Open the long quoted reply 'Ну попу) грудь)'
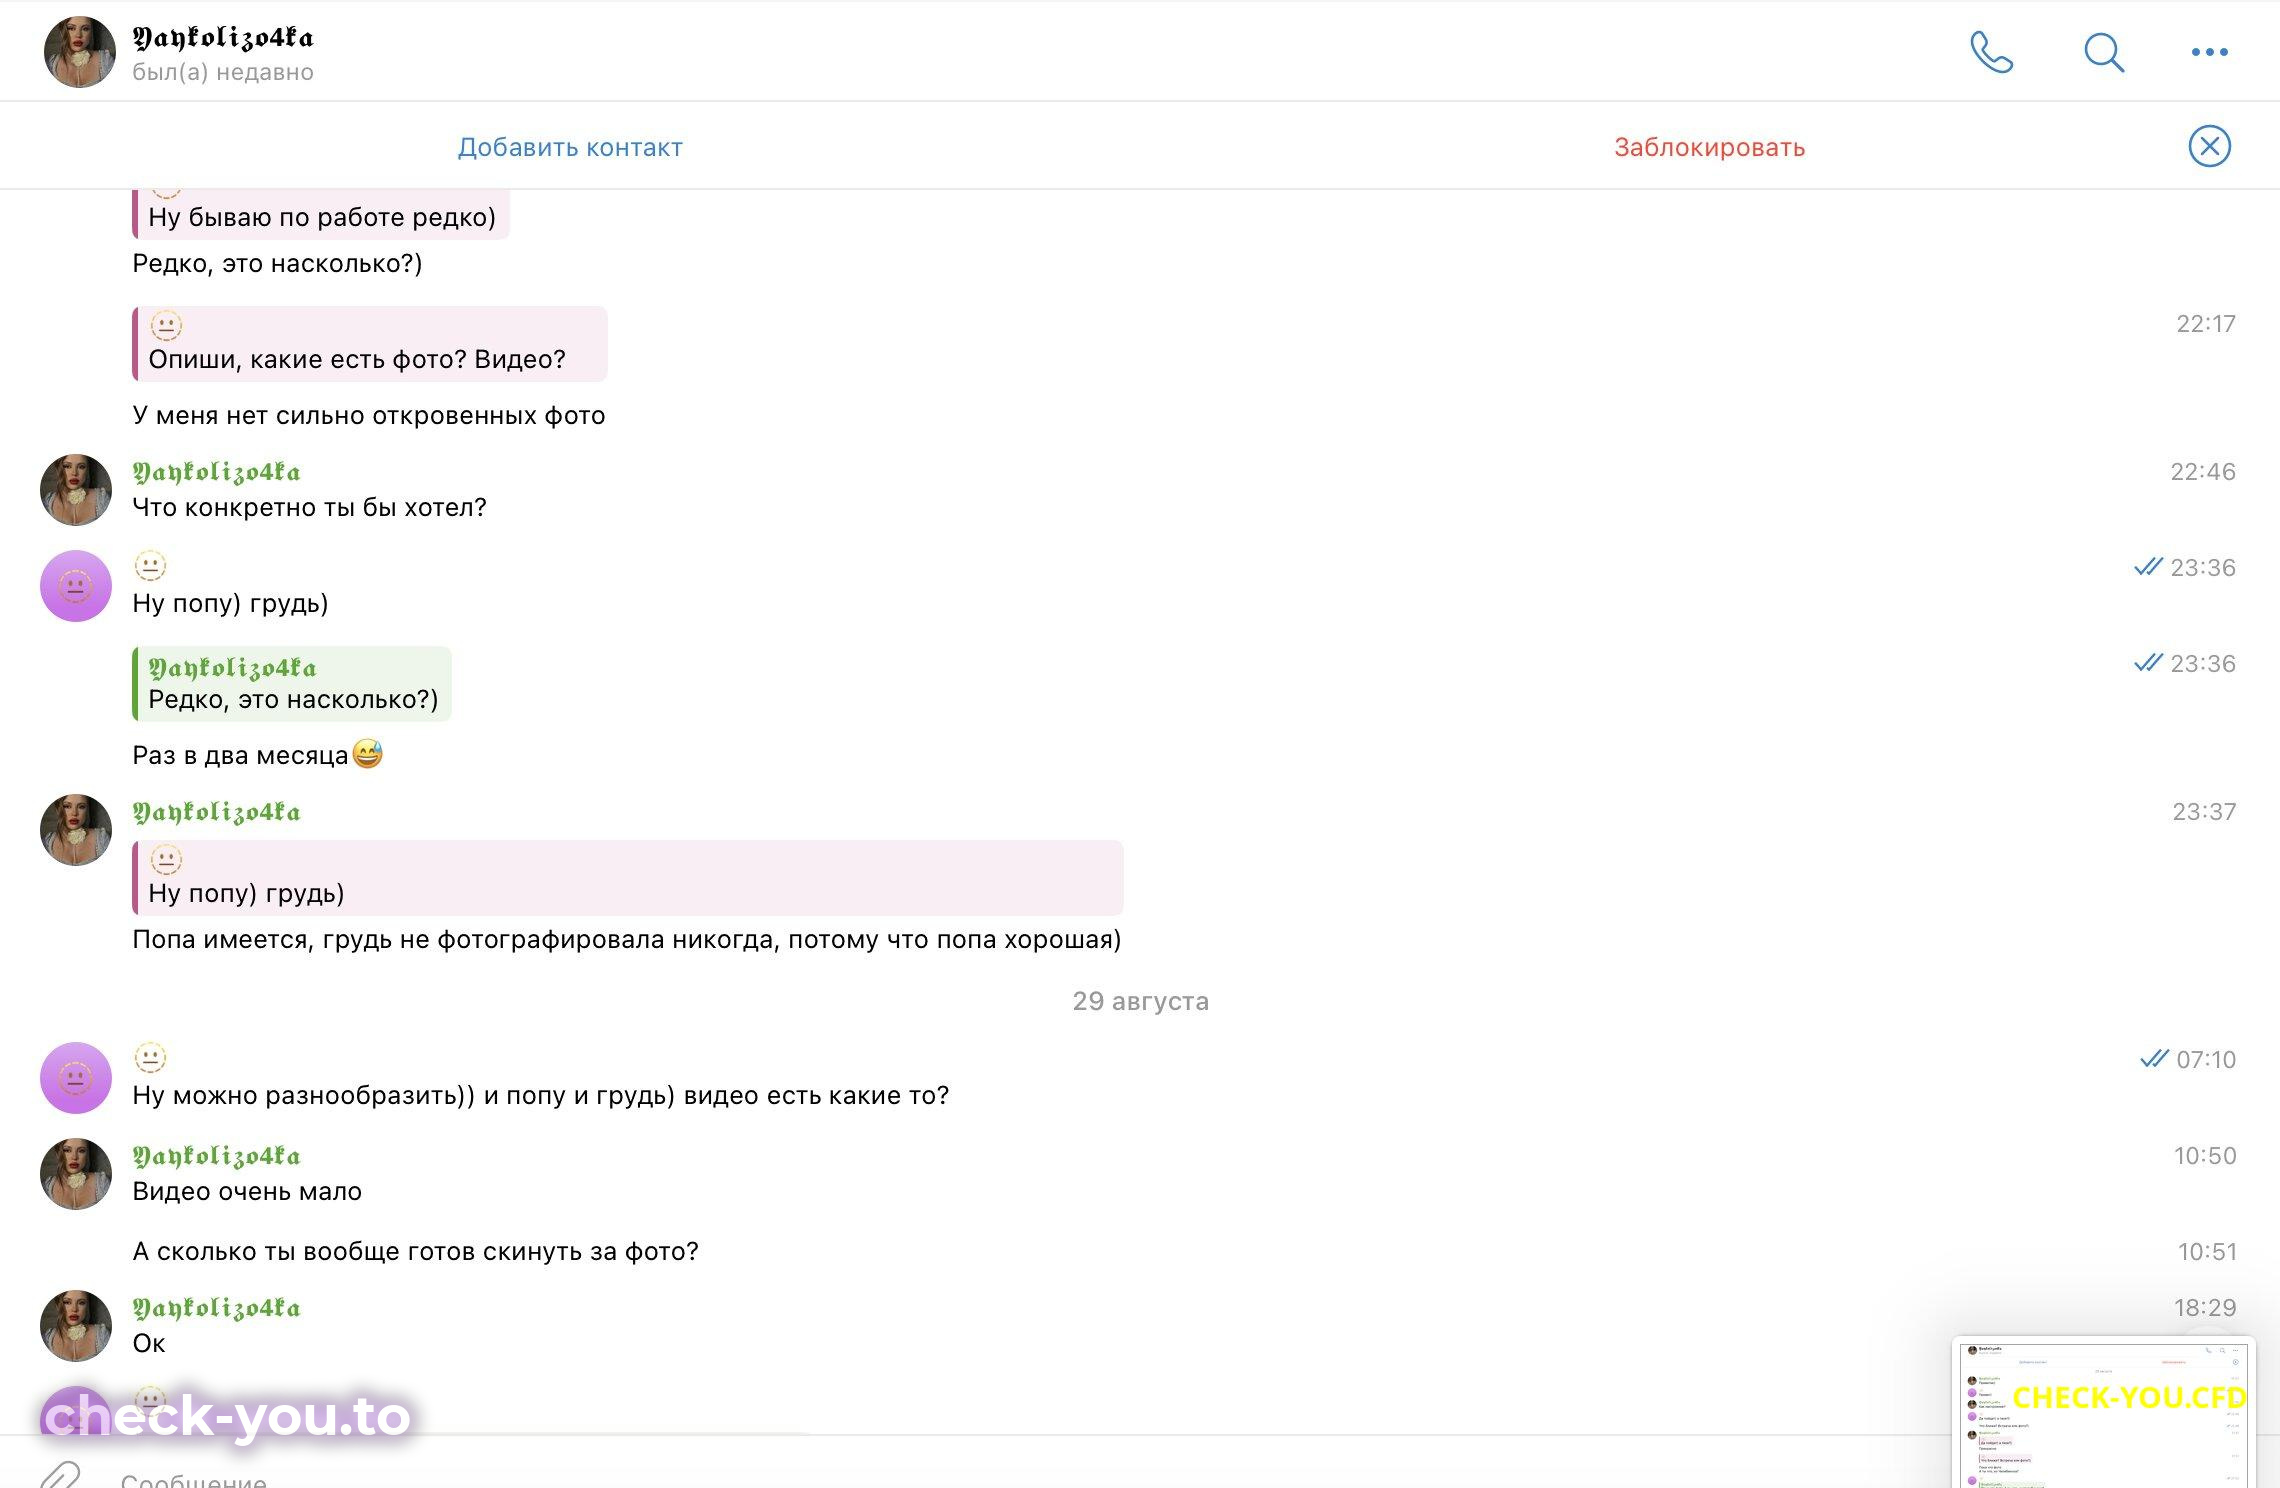Image resolution: width=2280 pixels, height=1488 pixels. (x=628, y=878)
